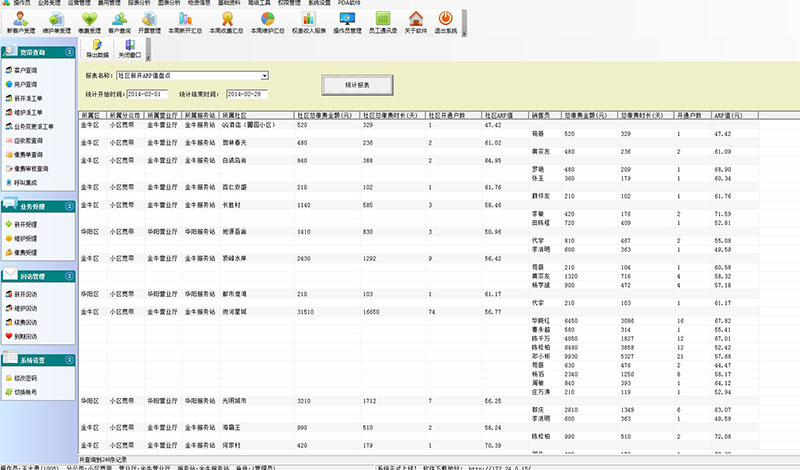Sort by 所属社区 column header
Screen dimensions: 800x470
[257, 115]
